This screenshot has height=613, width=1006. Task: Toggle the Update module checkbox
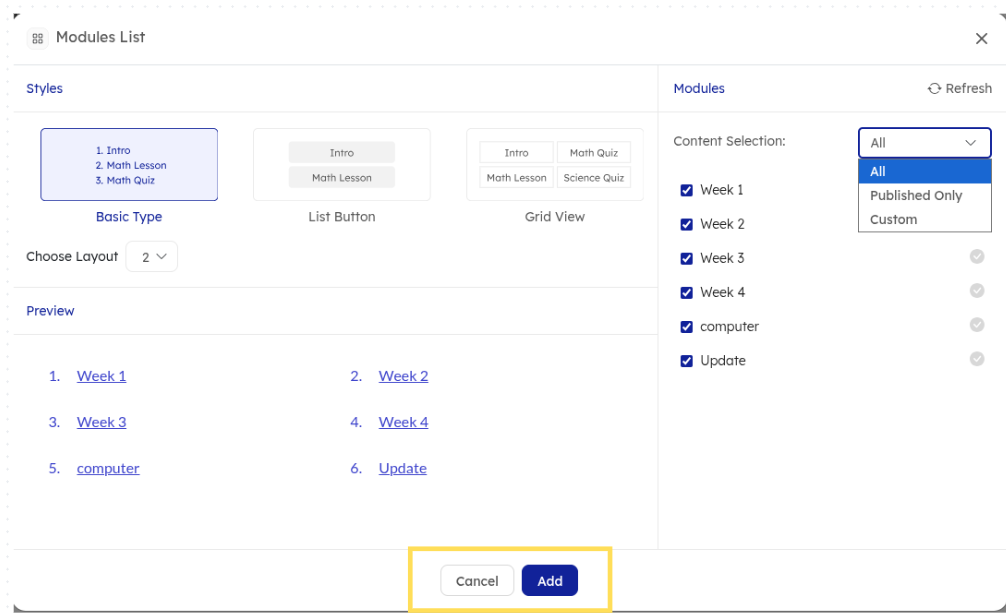click(x=686, y=361)
